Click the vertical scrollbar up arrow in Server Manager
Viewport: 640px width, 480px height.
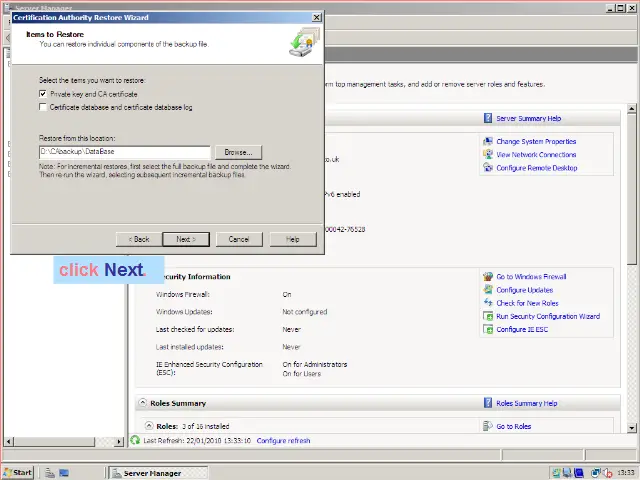tap(631, 109)
